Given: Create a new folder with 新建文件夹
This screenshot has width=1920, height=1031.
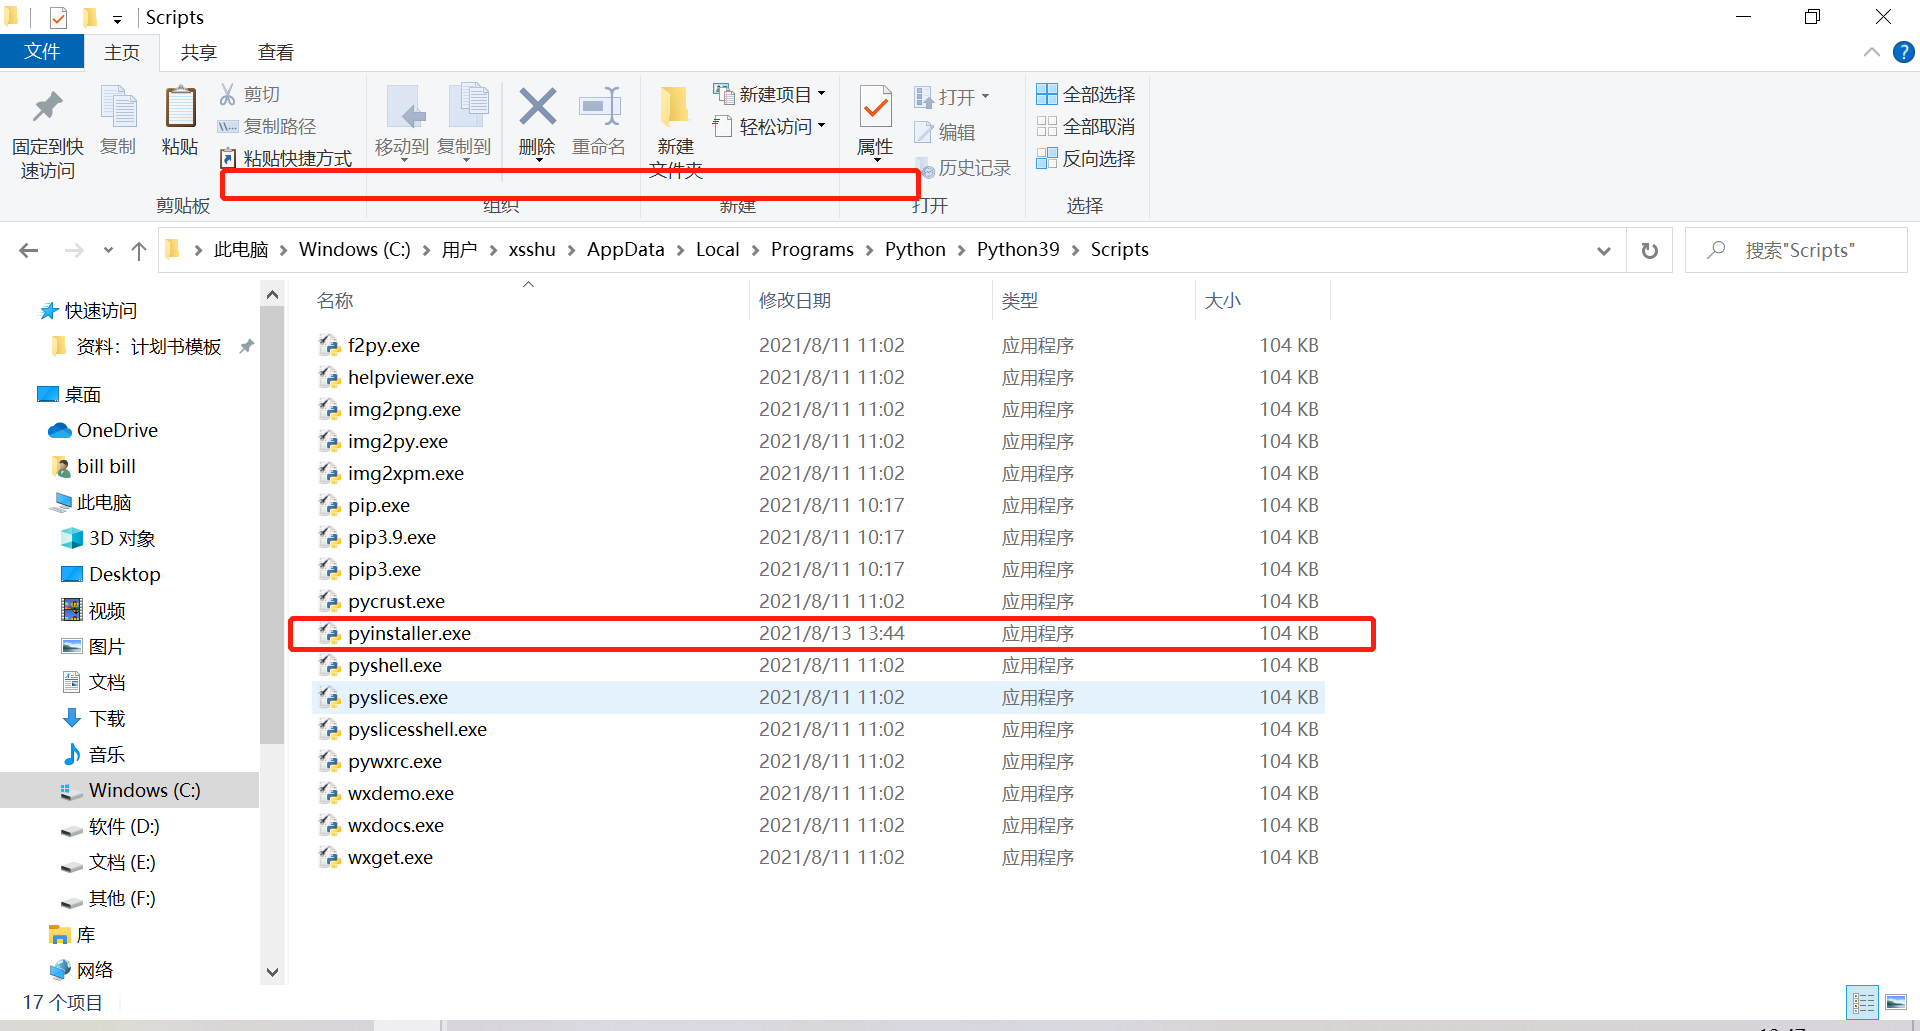Looking at the screenshot, I should coord(675,125).
